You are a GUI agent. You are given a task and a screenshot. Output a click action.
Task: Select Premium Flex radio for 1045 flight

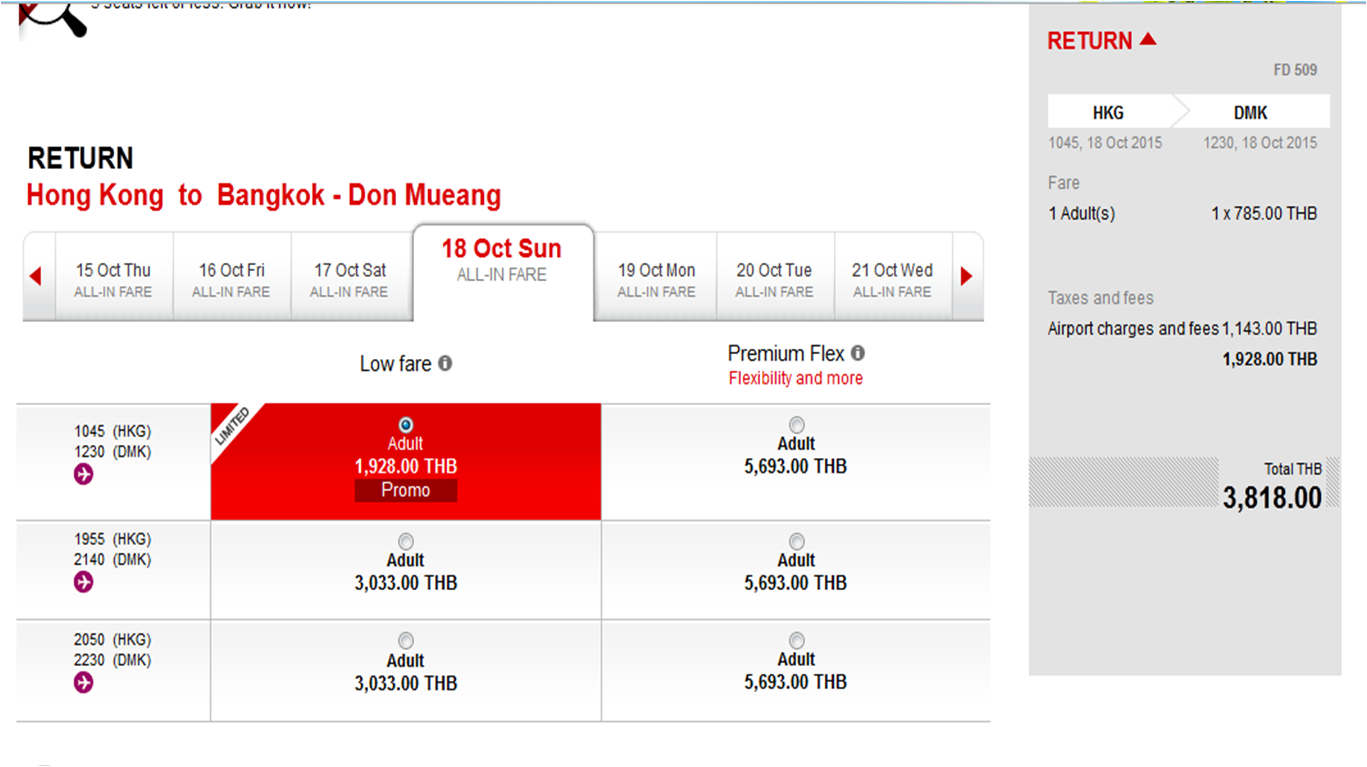coord(796,425)
